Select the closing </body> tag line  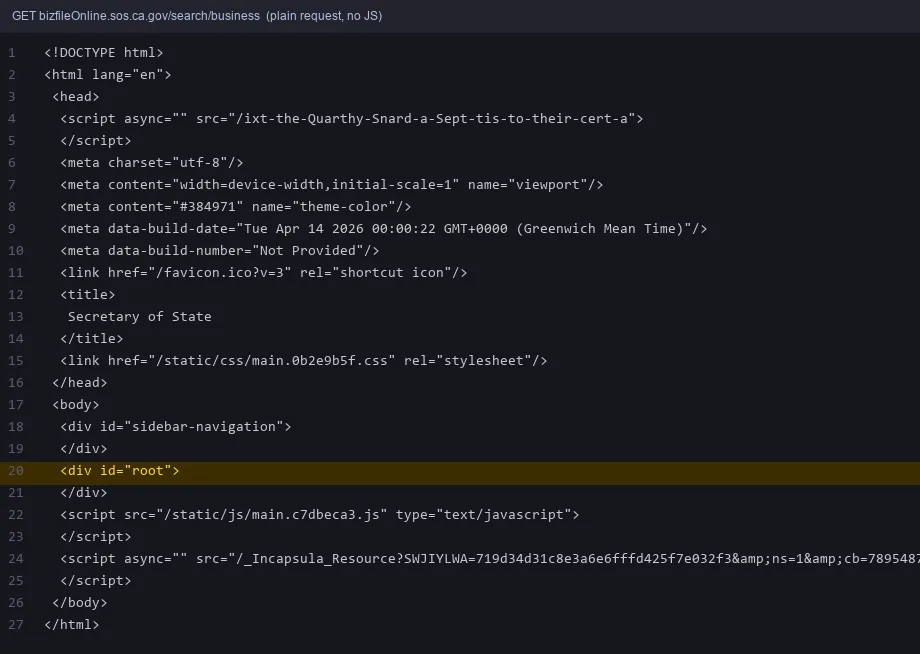click(80, 602)
